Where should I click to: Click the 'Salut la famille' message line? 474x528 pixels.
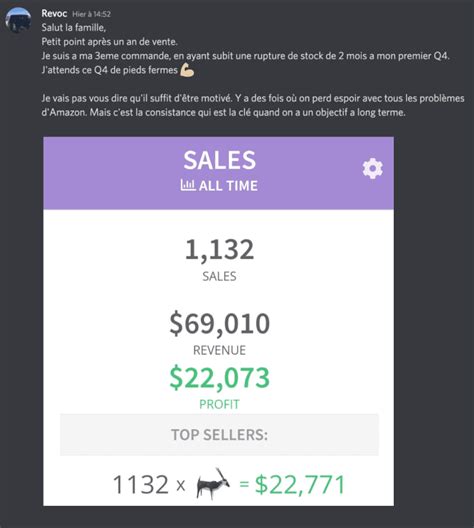click(74, 28)
